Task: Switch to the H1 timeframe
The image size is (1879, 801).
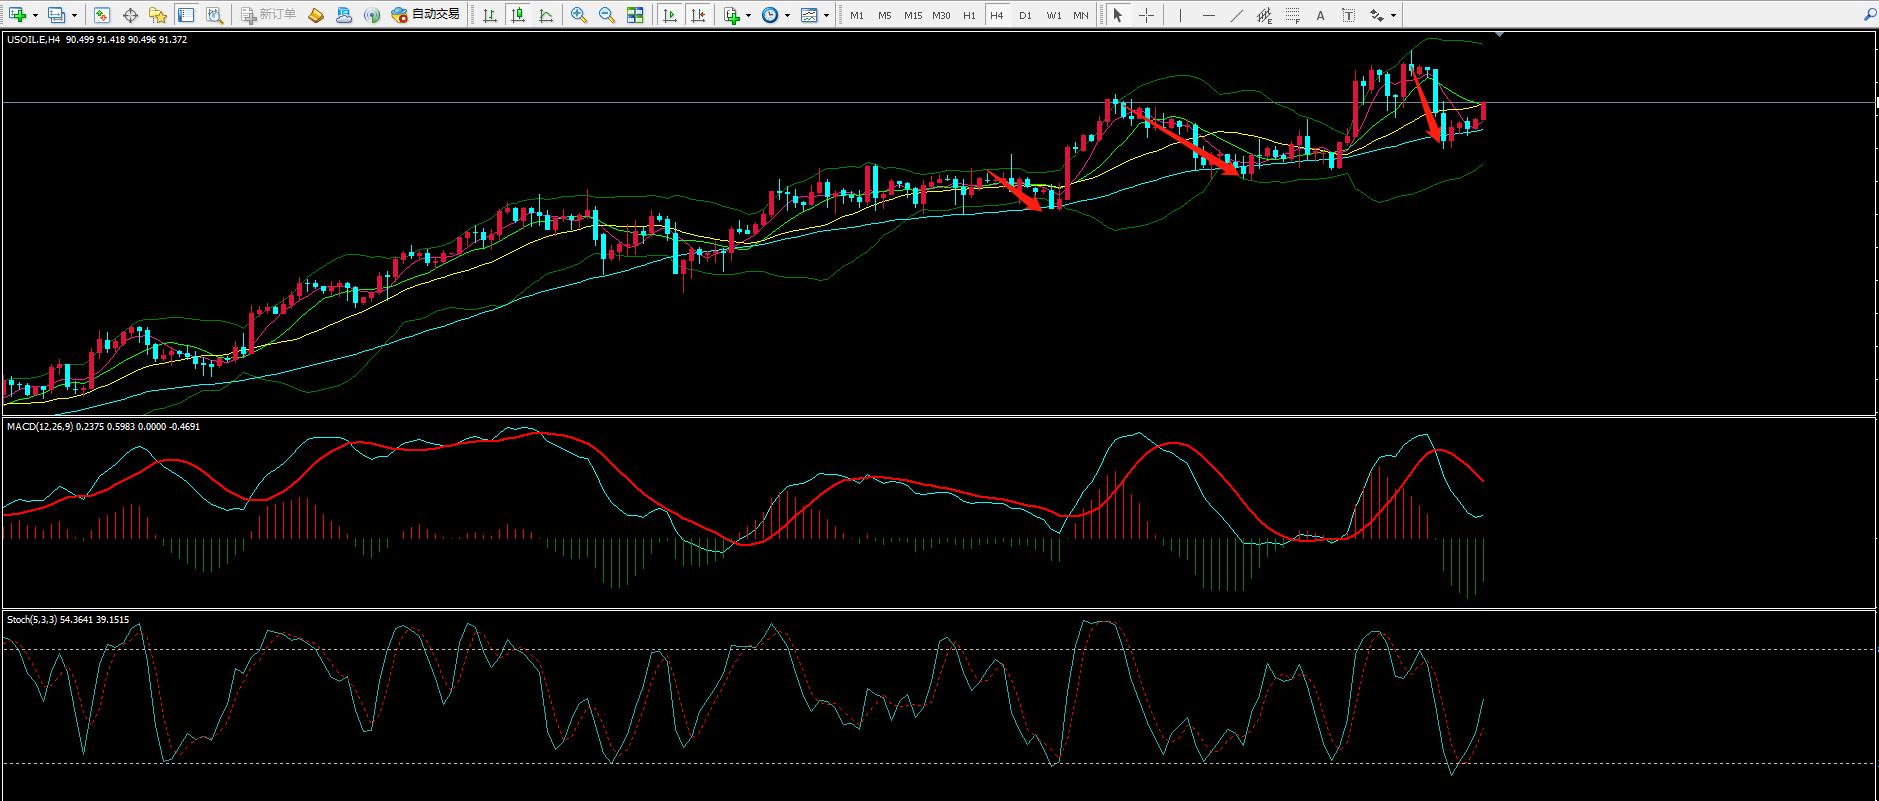Action: coord(969,15)
